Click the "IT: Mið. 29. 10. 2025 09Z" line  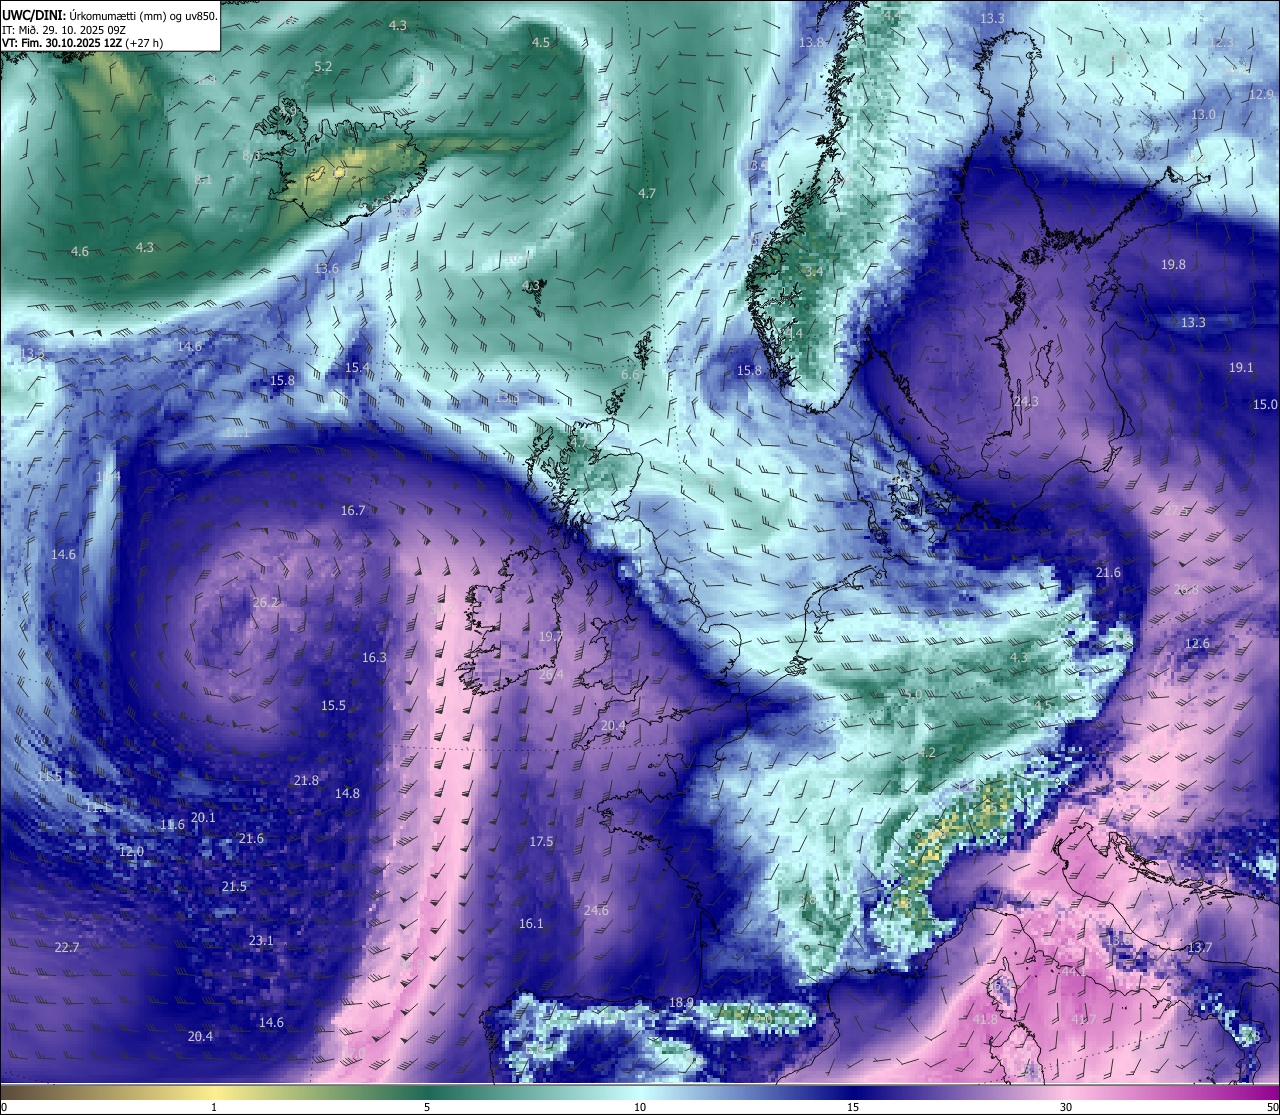tap(63, 30)
